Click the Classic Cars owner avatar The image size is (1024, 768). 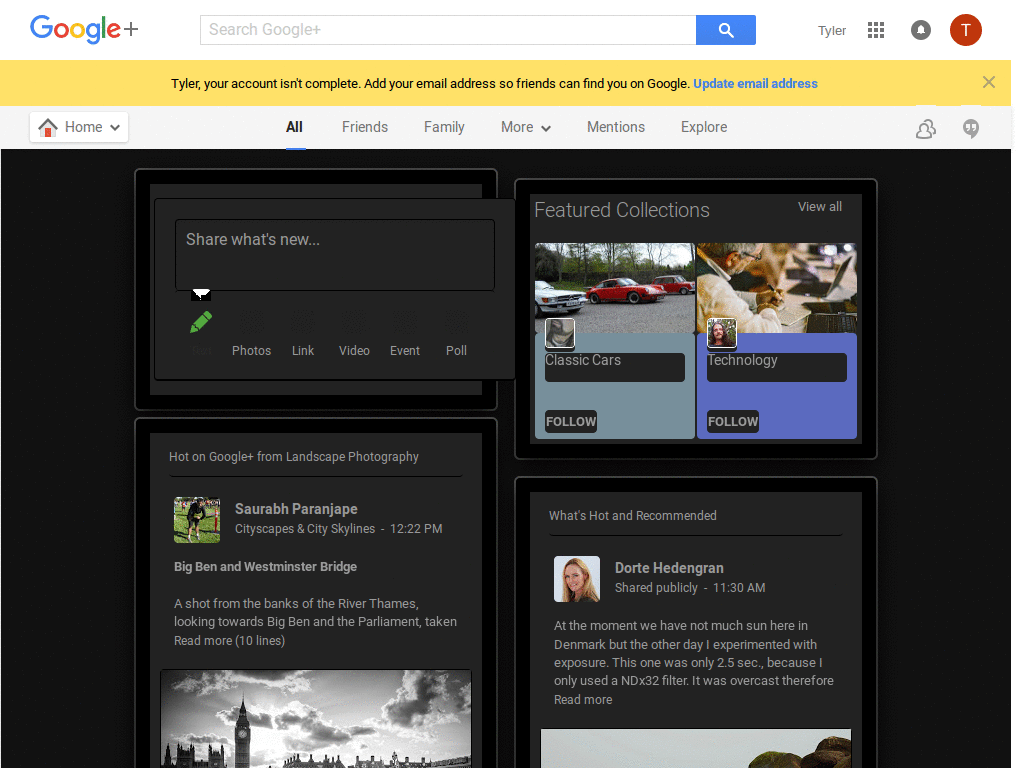click(560, 333)
